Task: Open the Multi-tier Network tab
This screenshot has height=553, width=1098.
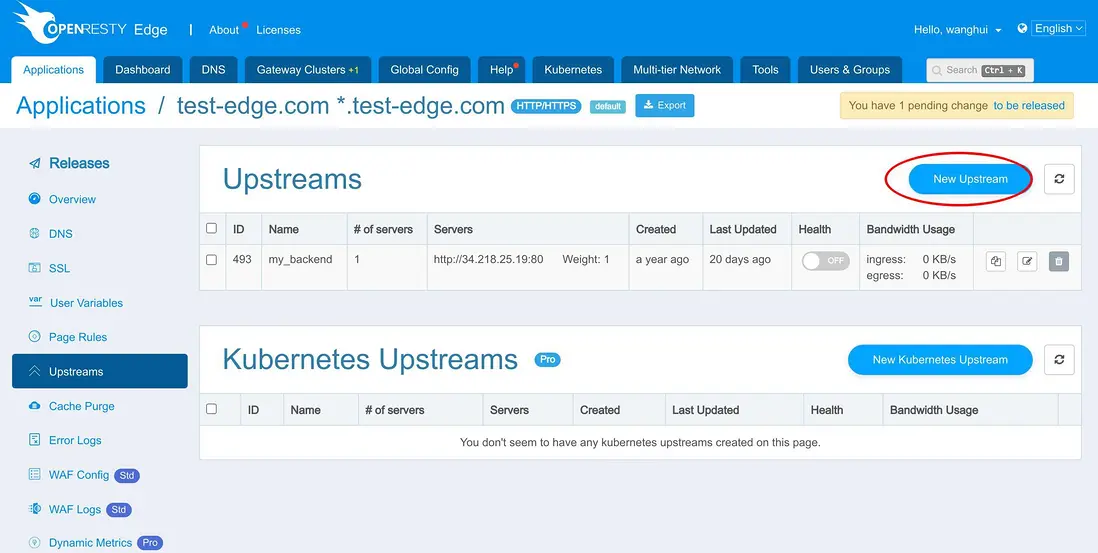Action: [676, 69]
